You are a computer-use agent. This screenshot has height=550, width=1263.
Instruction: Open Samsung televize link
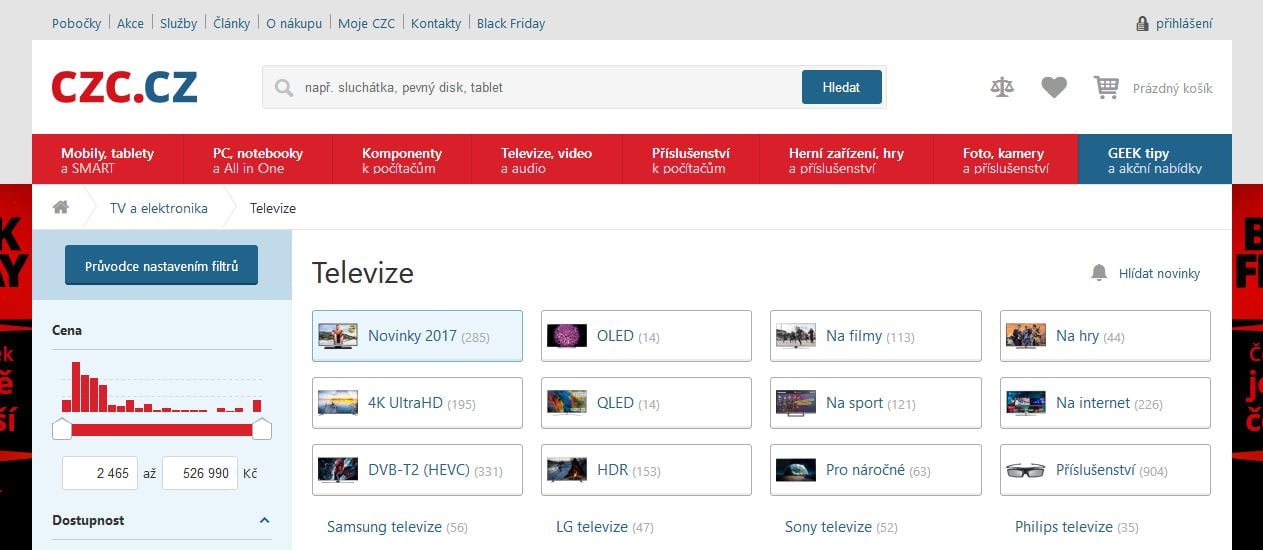384,527
